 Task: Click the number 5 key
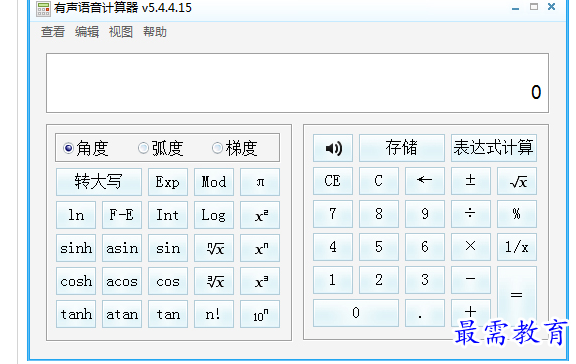pos(379,247)
